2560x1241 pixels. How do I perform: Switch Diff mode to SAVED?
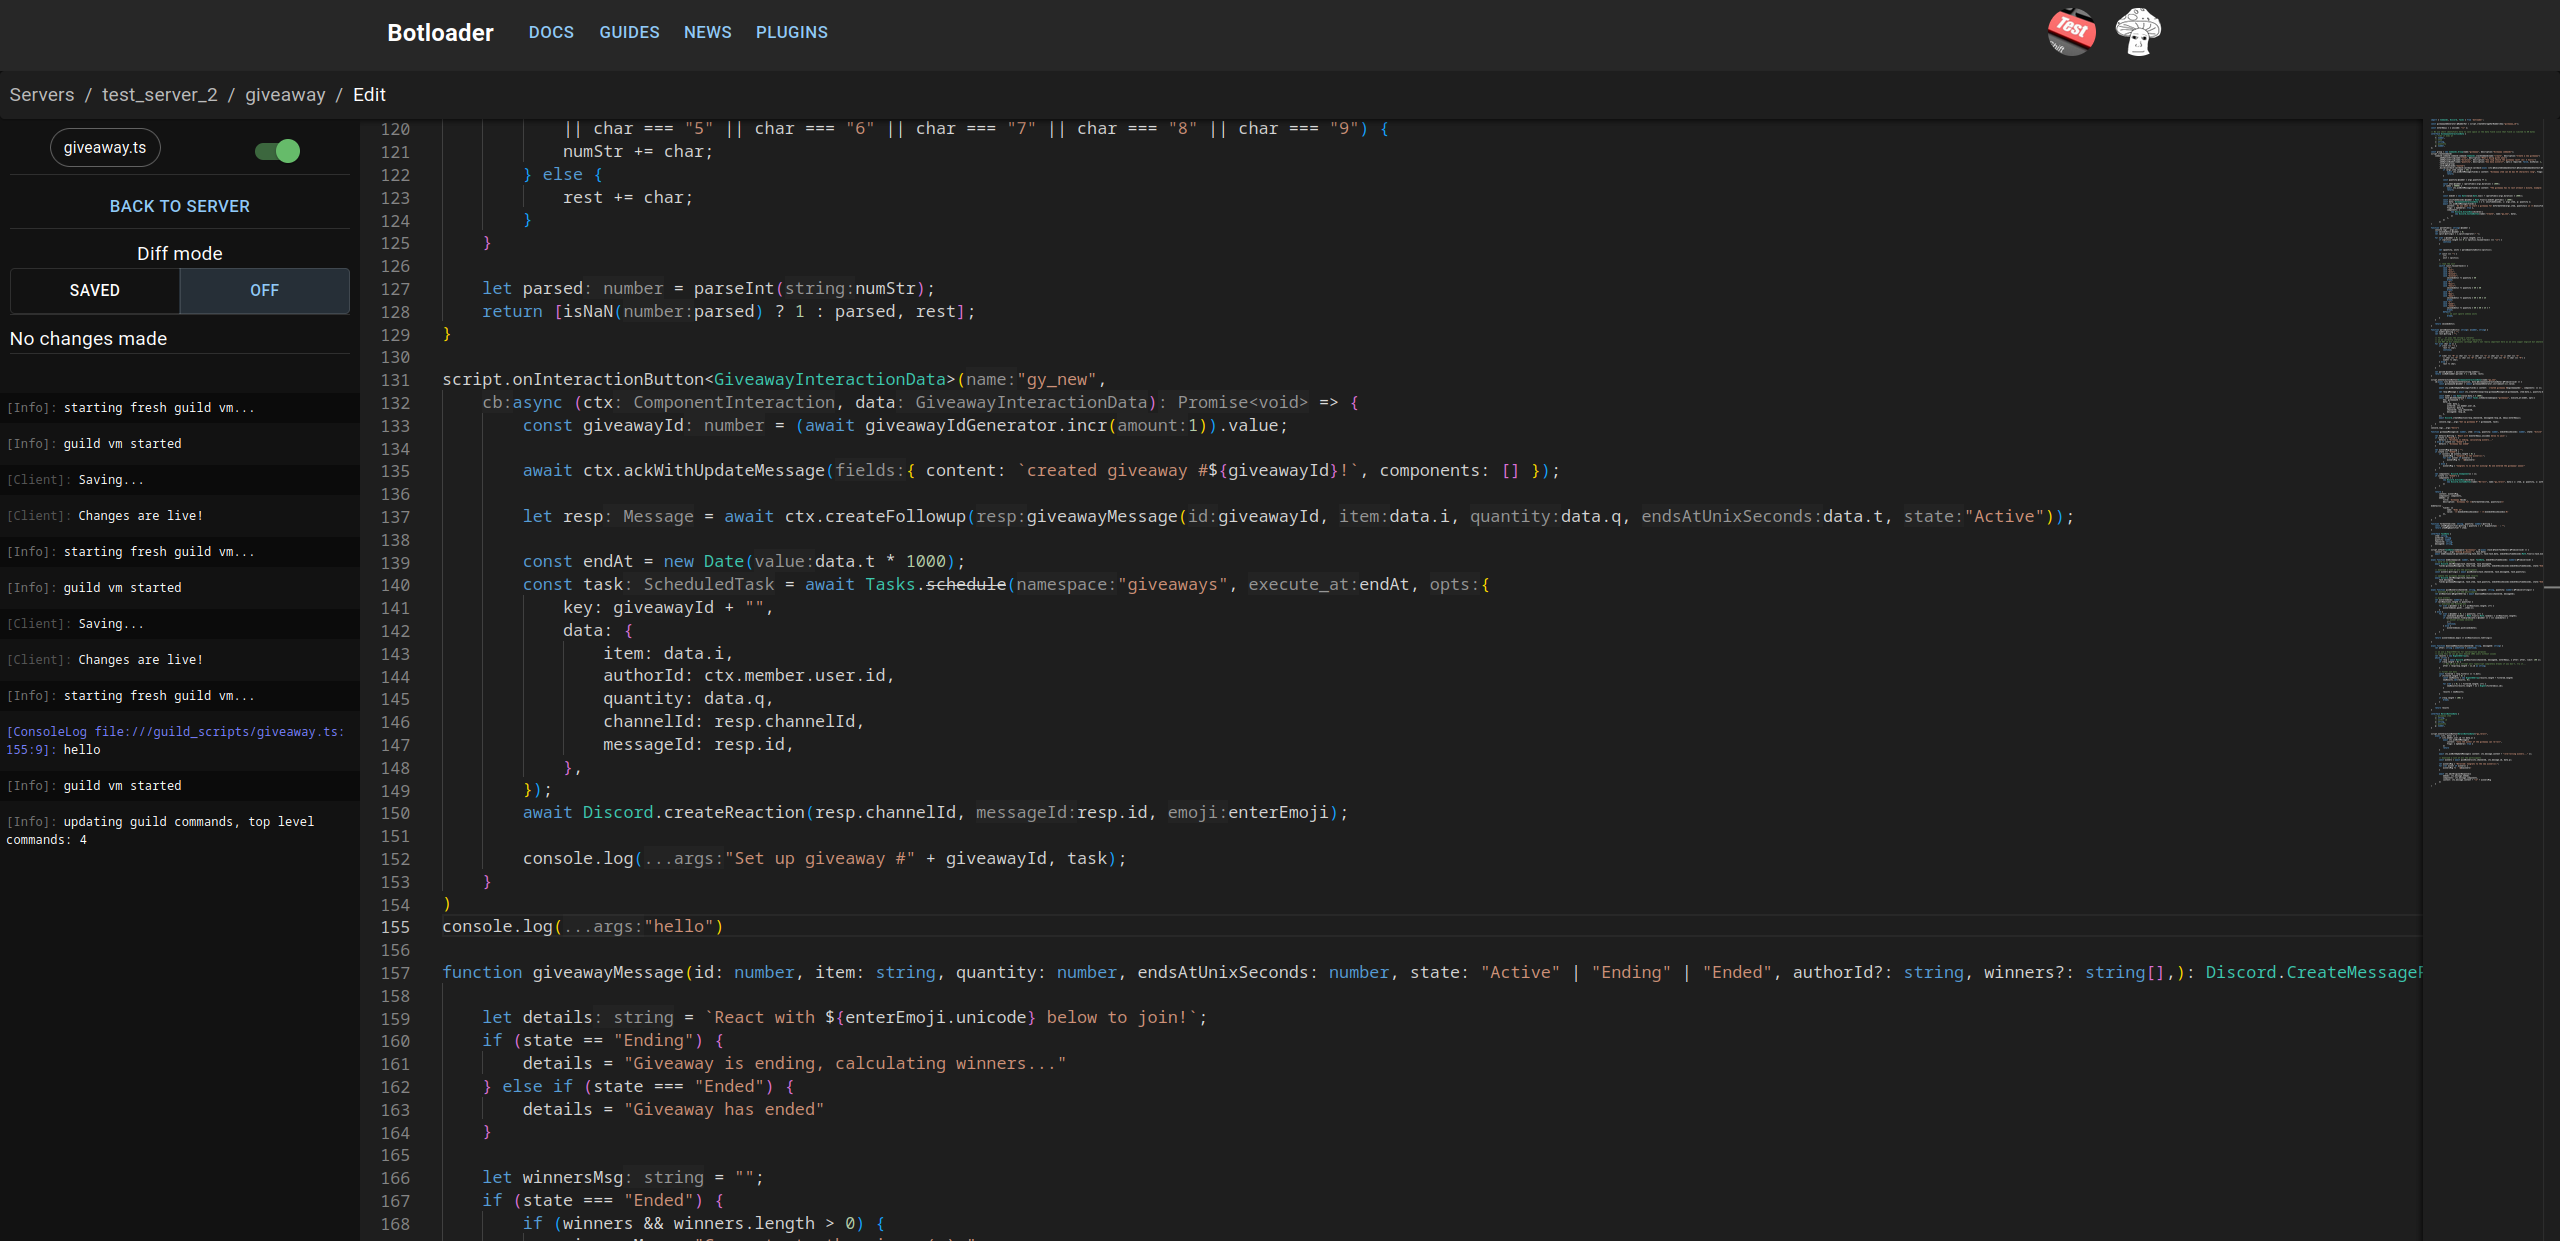(94, 290)
